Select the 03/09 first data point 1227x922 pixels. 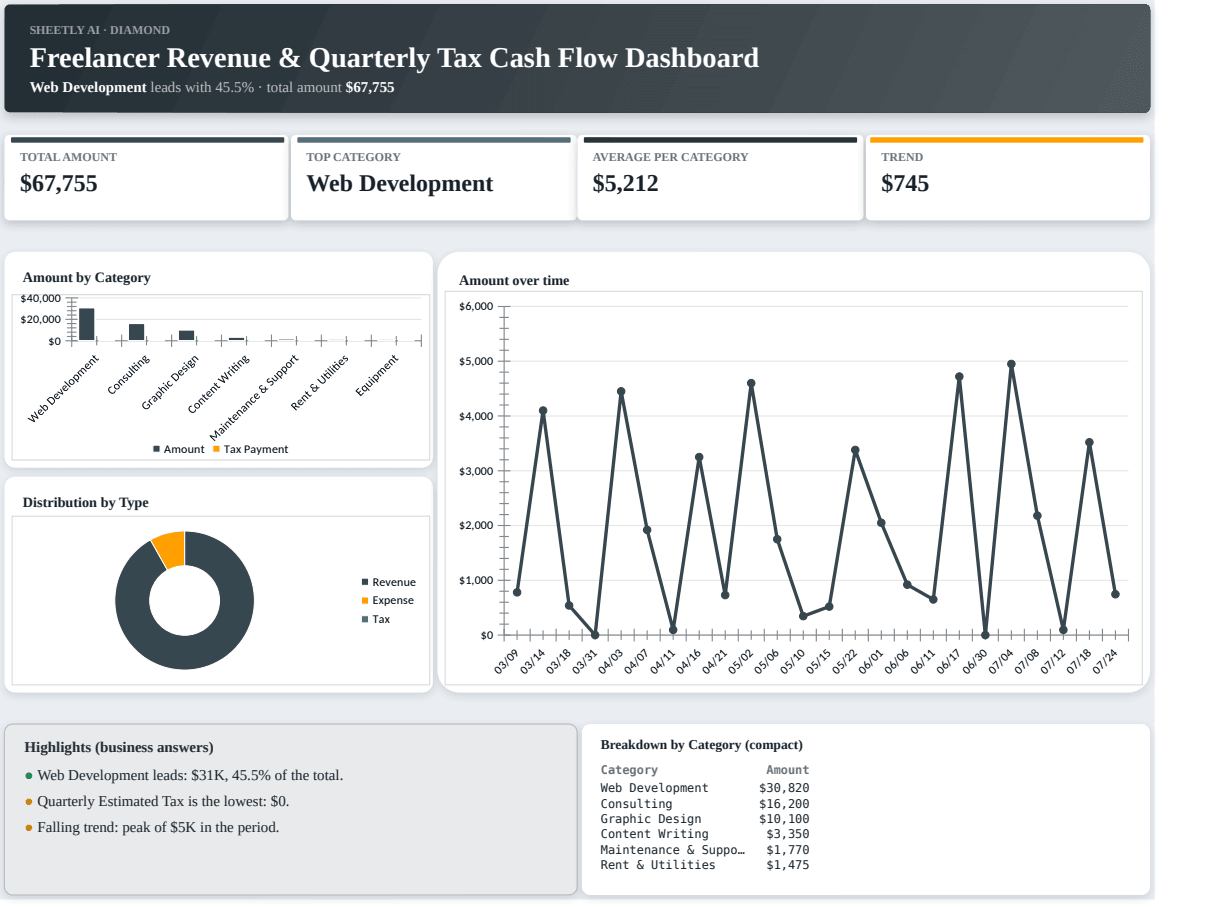pos(517,592)
